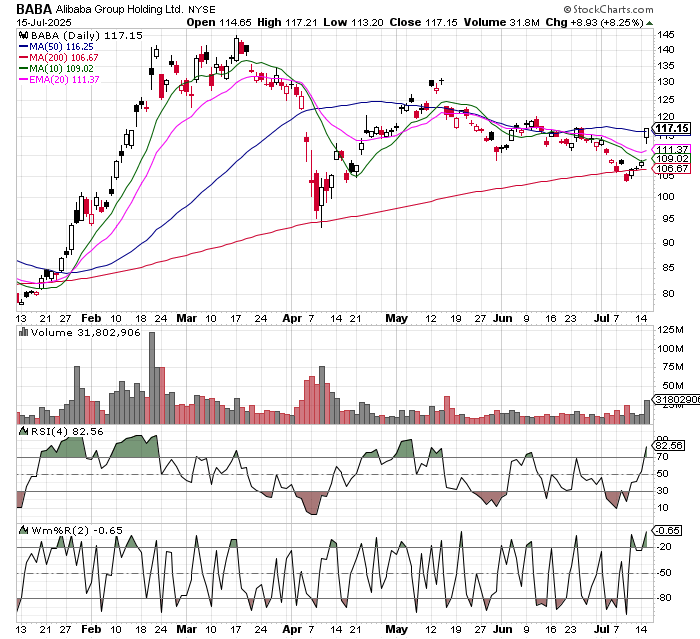
Task: Click the 130 price axis label
Action: (x=665, y=82)
